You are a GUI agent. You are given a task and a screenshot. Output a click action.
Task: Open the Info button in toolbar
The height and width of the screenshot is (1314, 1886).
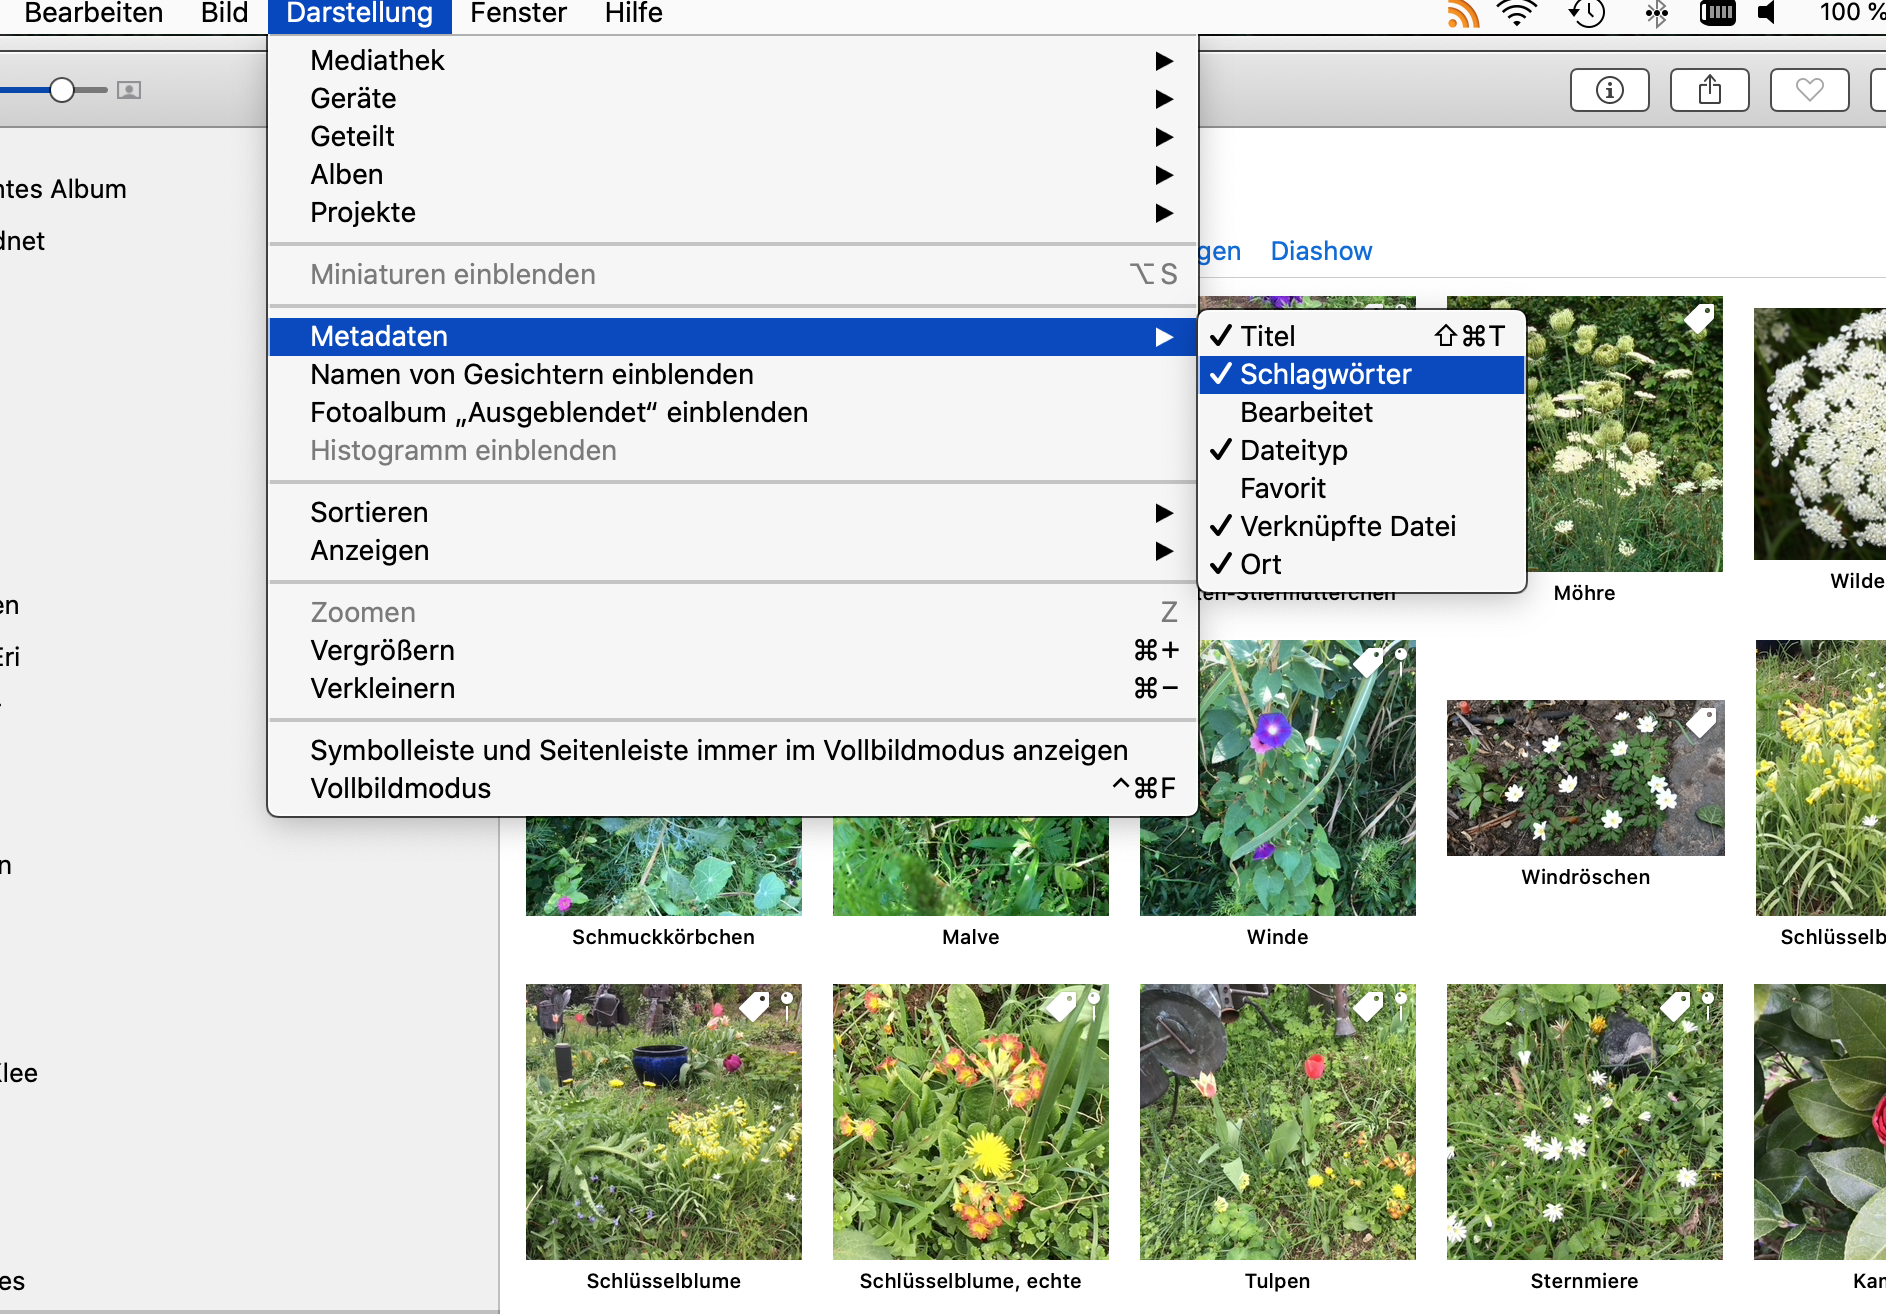click(1609, 90)
